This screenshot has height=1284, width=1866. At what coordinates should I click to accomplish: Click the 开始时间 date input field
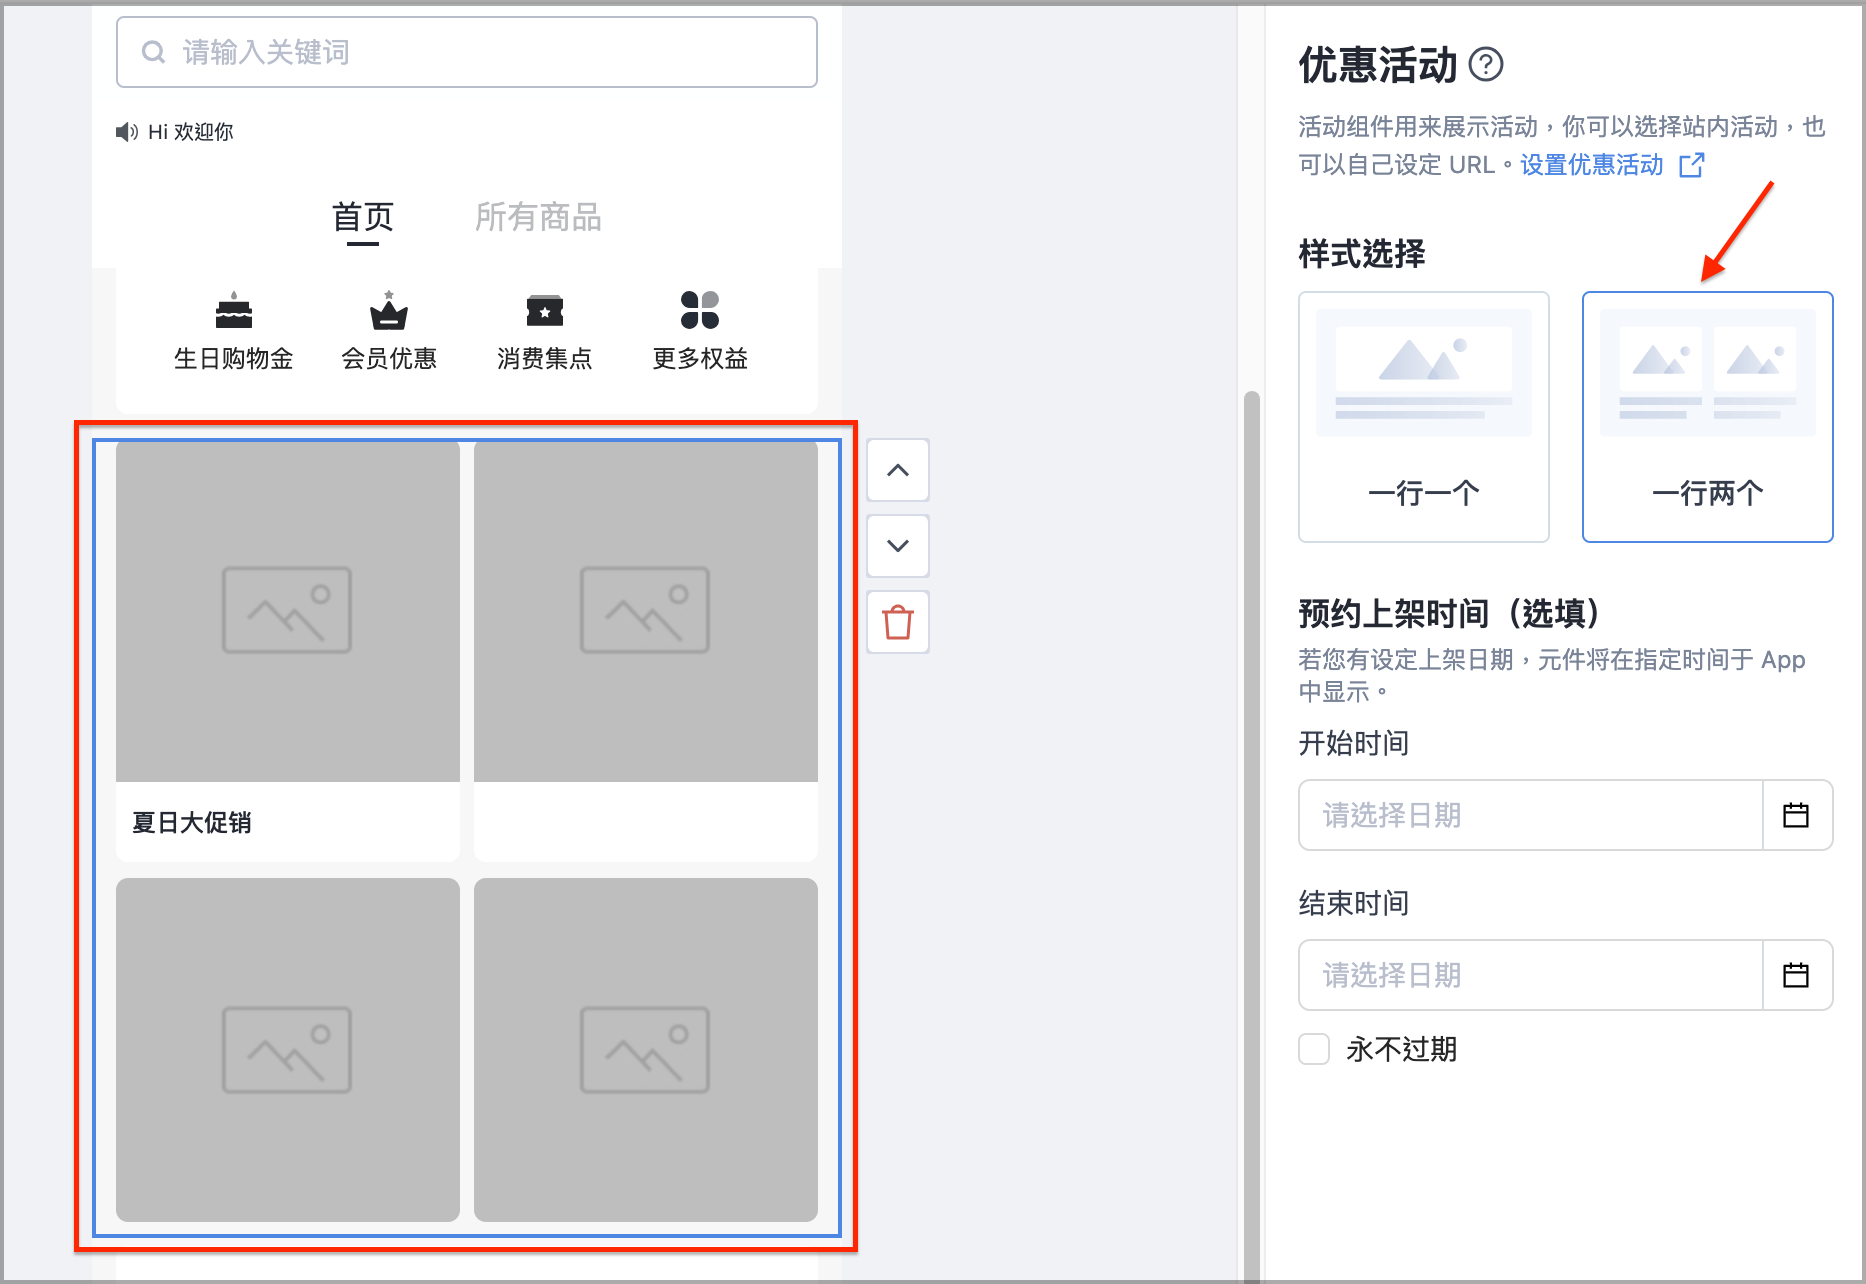(1531, 815)
